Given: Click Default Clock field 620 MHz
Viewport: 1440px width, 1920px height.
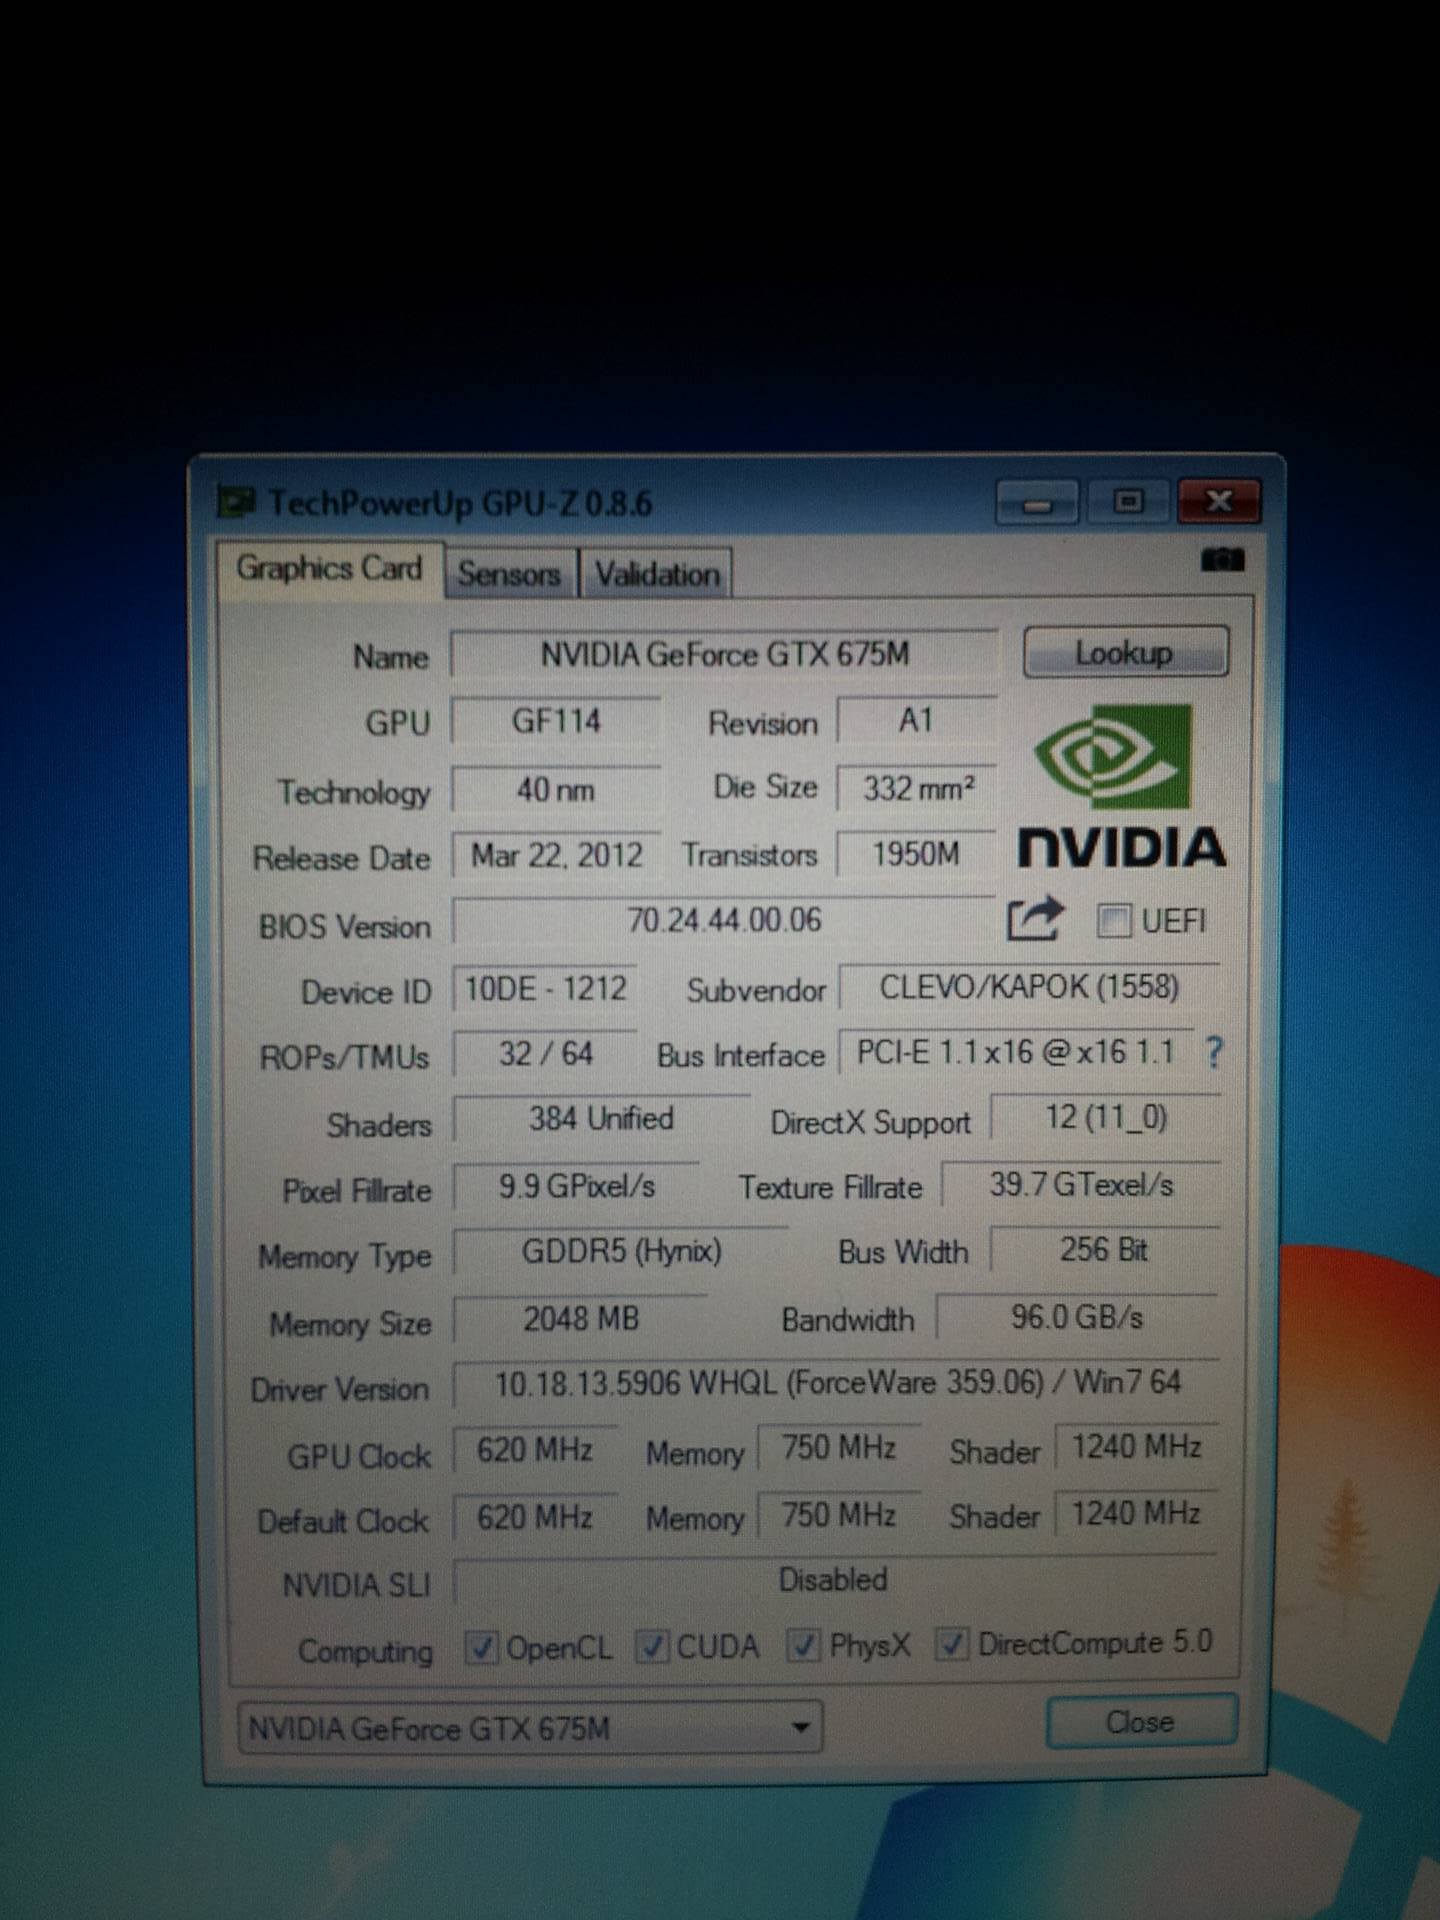Looking at the screenshot, I should pyautogui.click(x=535, y=1517).
